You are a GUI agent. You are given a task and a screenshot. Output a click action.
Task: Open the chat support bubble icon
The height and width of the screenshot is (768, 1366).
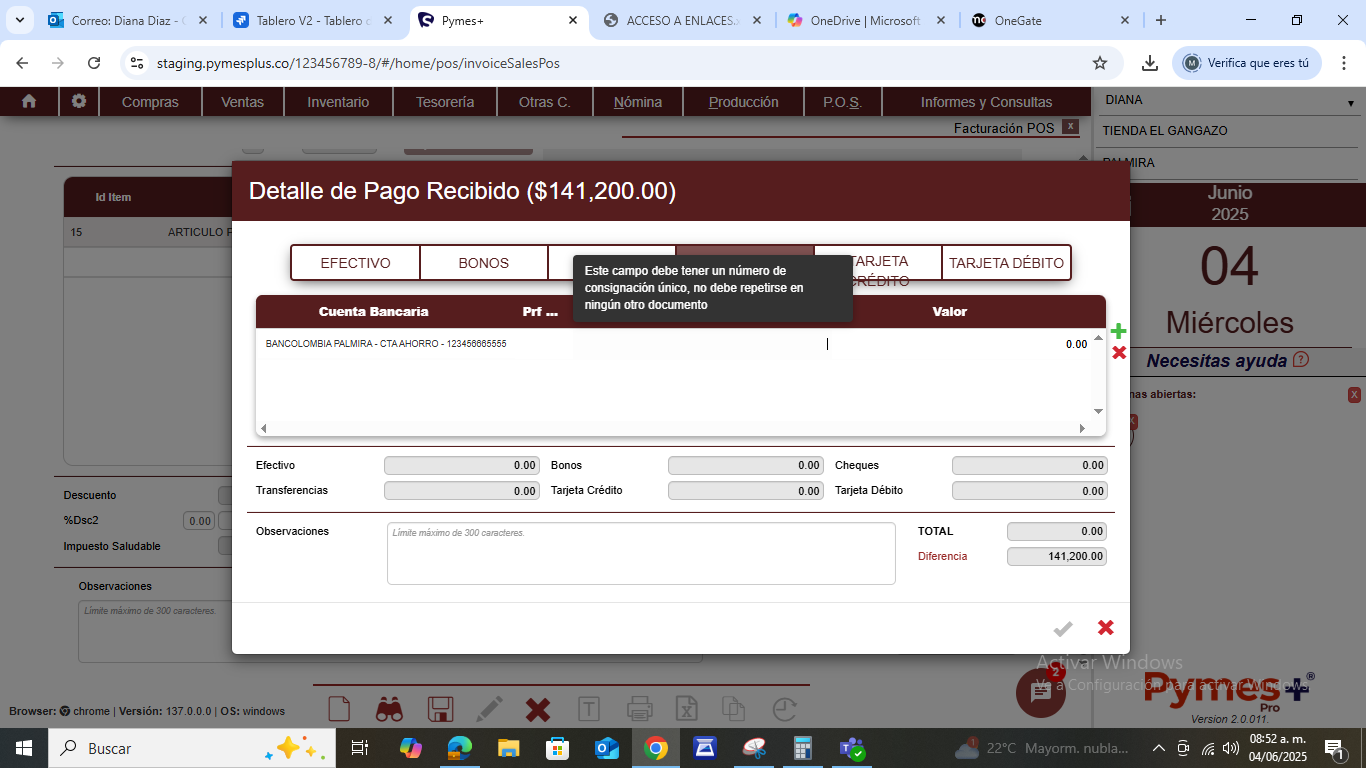1040,693
